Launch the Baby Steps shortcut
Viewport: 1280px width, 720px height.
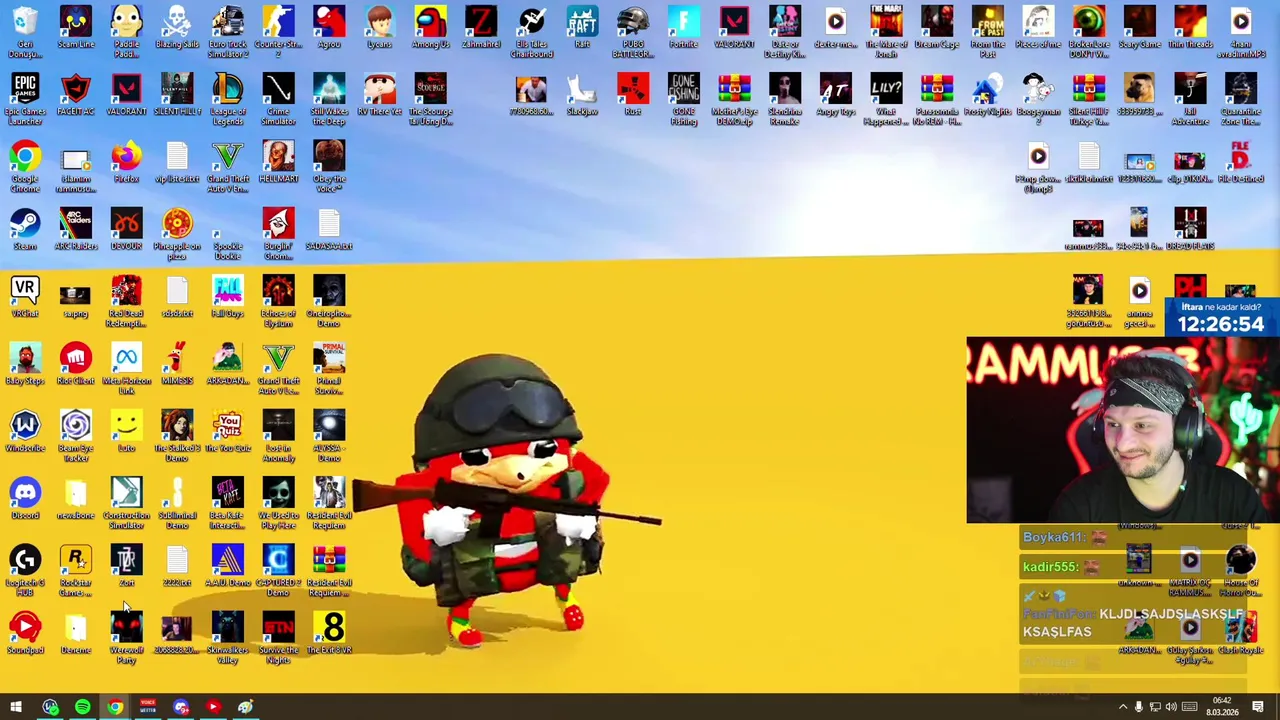25,364
